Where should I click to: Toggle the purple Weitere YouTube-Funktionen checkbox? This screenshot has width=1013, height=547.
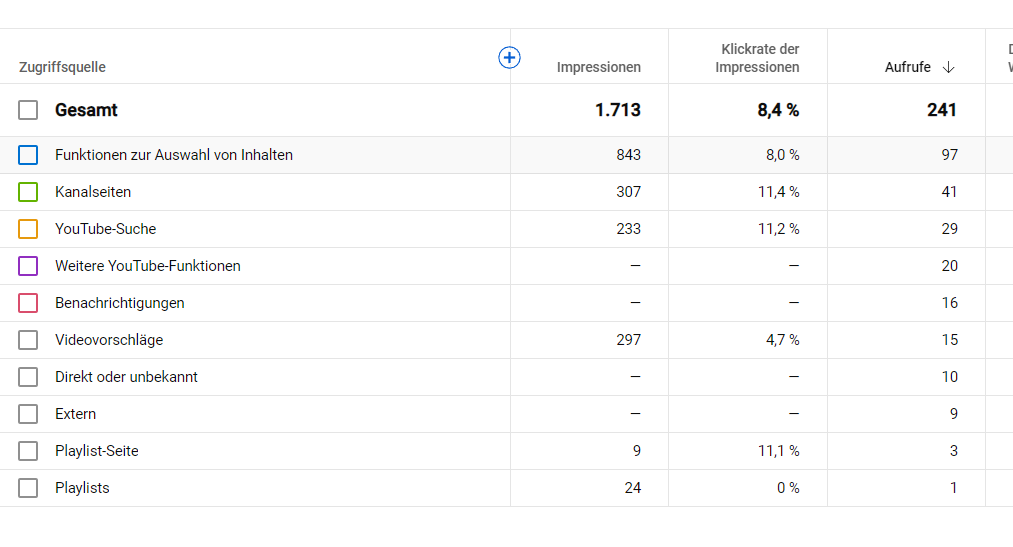pos(28,266)
